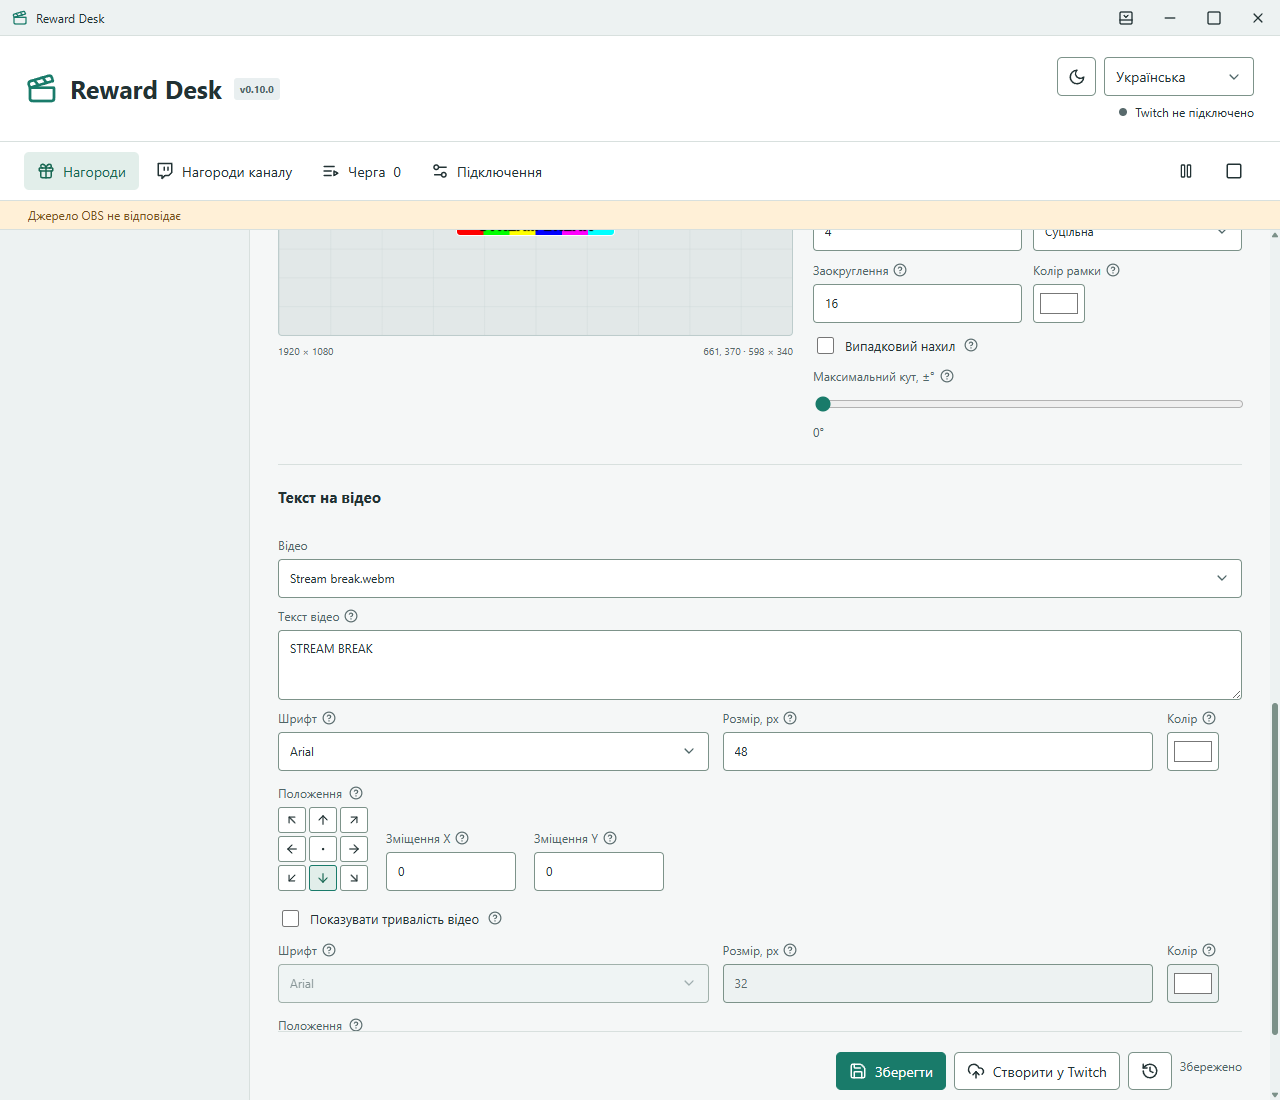
Task: Open the Відео dropdown showing Stream break.webm
Action: (760, 578)
